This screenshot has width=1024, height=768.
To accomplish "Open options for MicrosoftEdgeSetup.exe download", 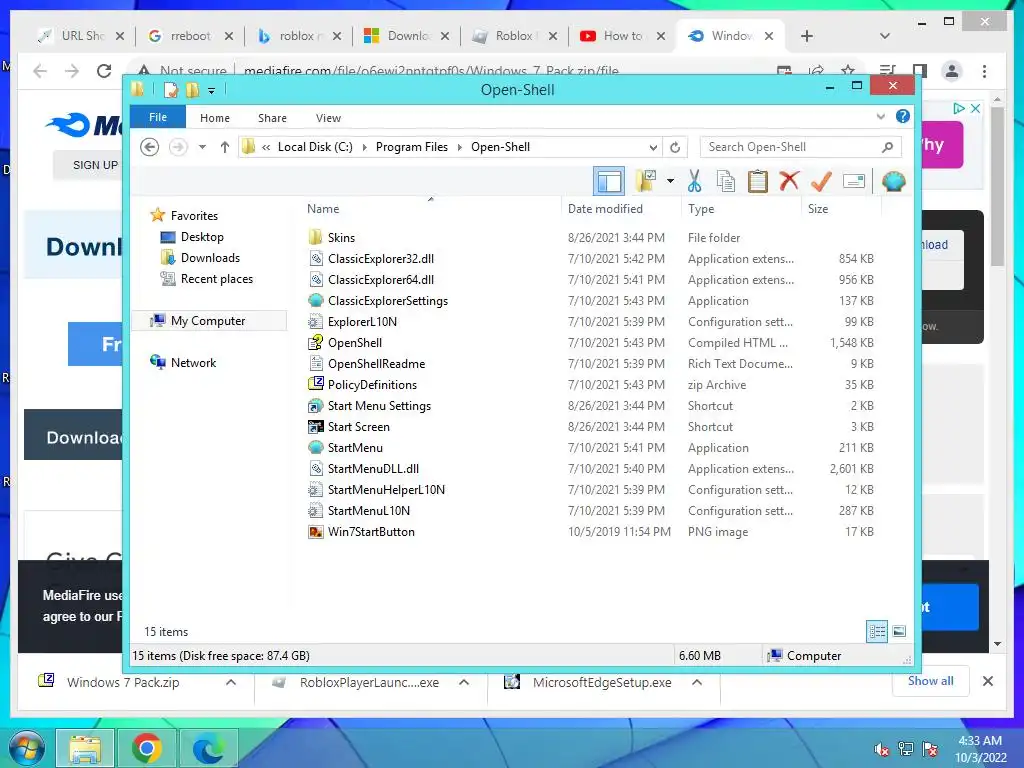I will (x=697, y=682).
